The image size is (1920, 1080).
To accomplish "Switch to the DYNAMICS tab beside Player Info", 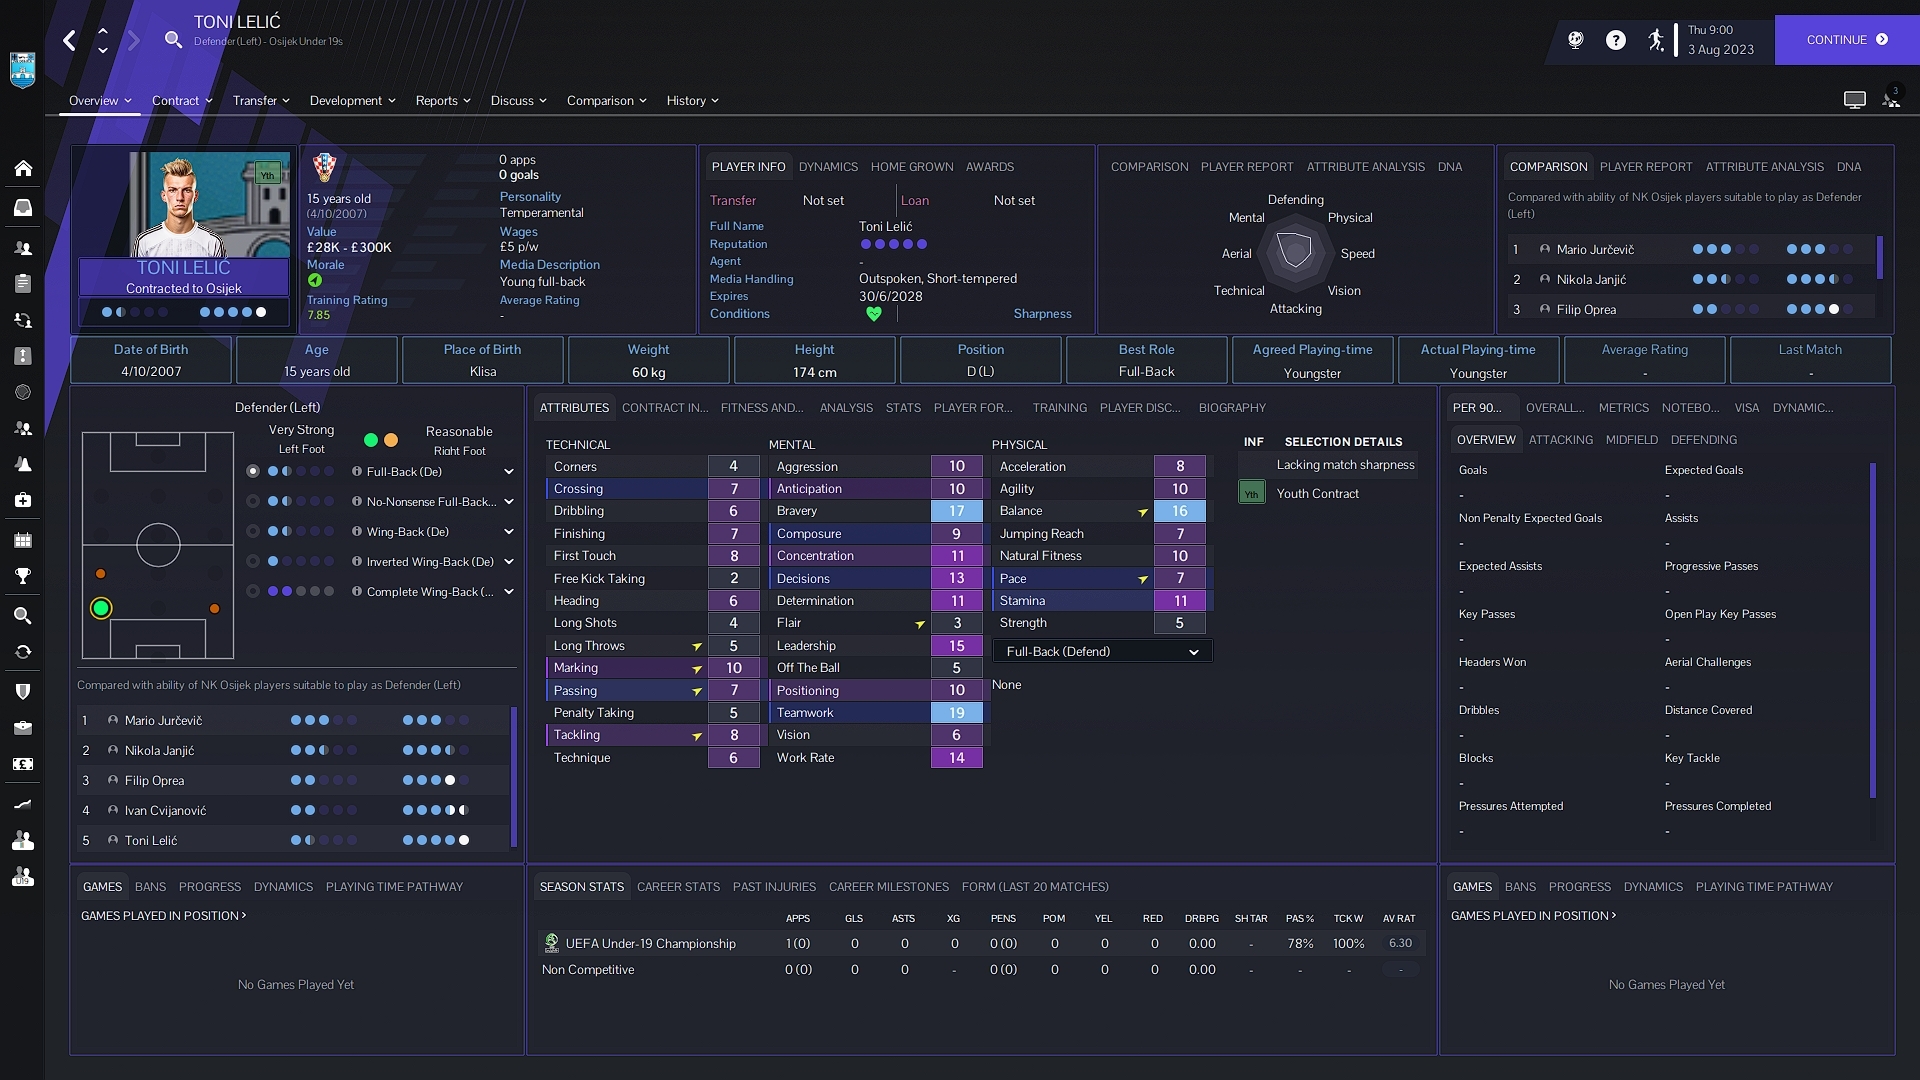I will (828, 167).
